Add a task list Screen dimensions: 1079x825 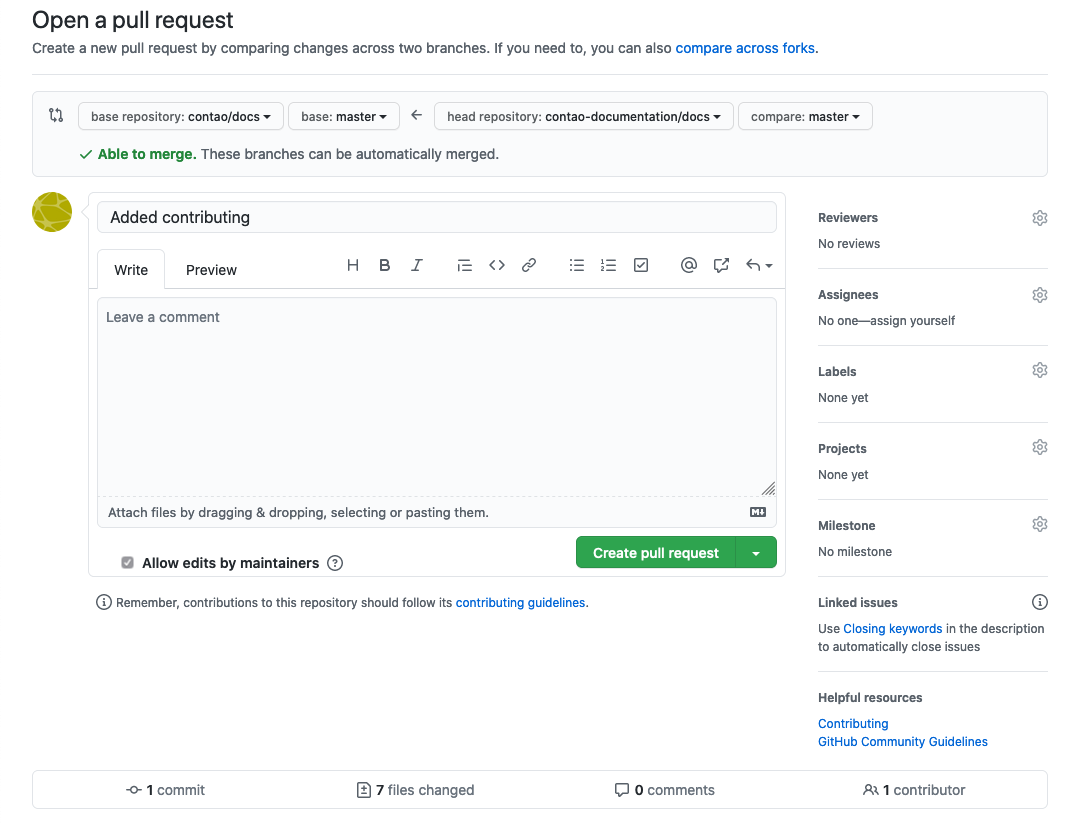641,265
